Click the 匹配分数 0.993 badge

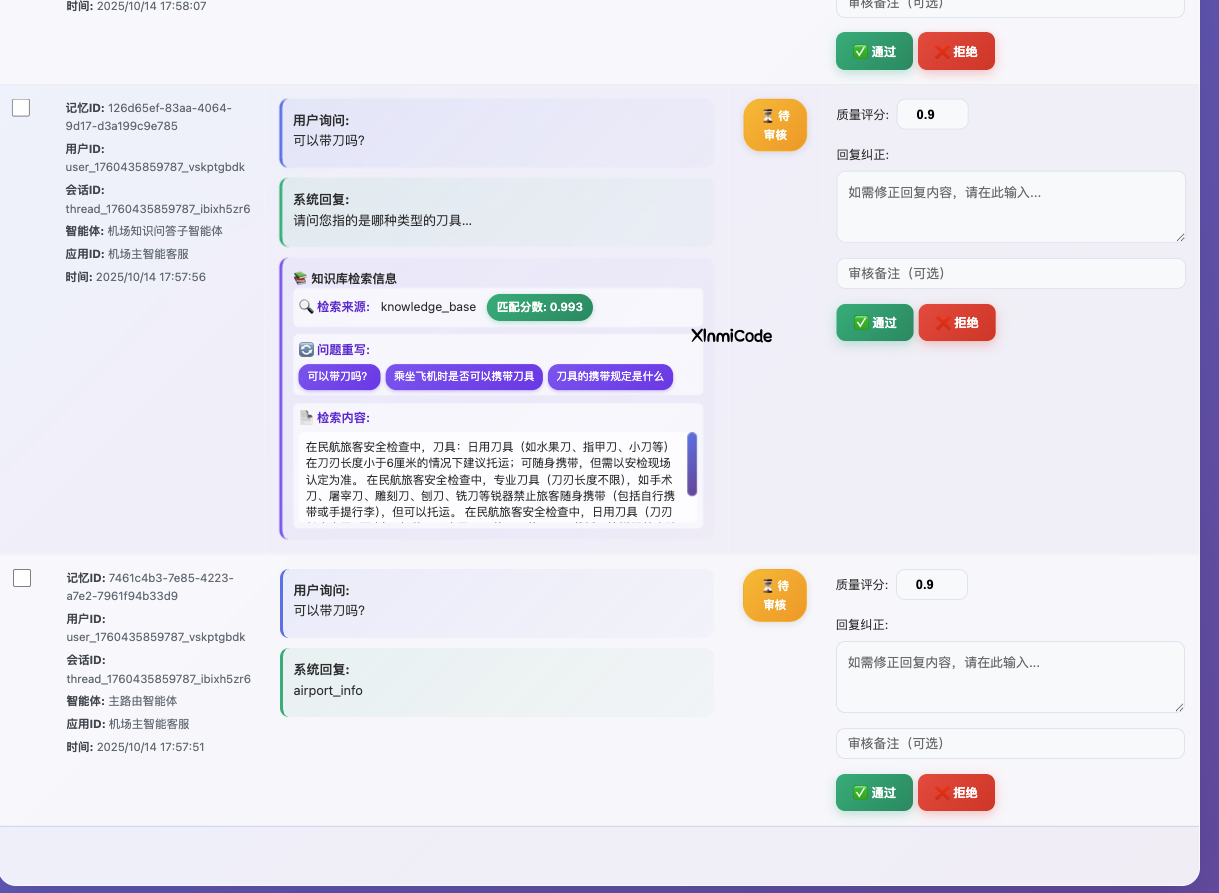pyautogui.click(x=539, y=308)
